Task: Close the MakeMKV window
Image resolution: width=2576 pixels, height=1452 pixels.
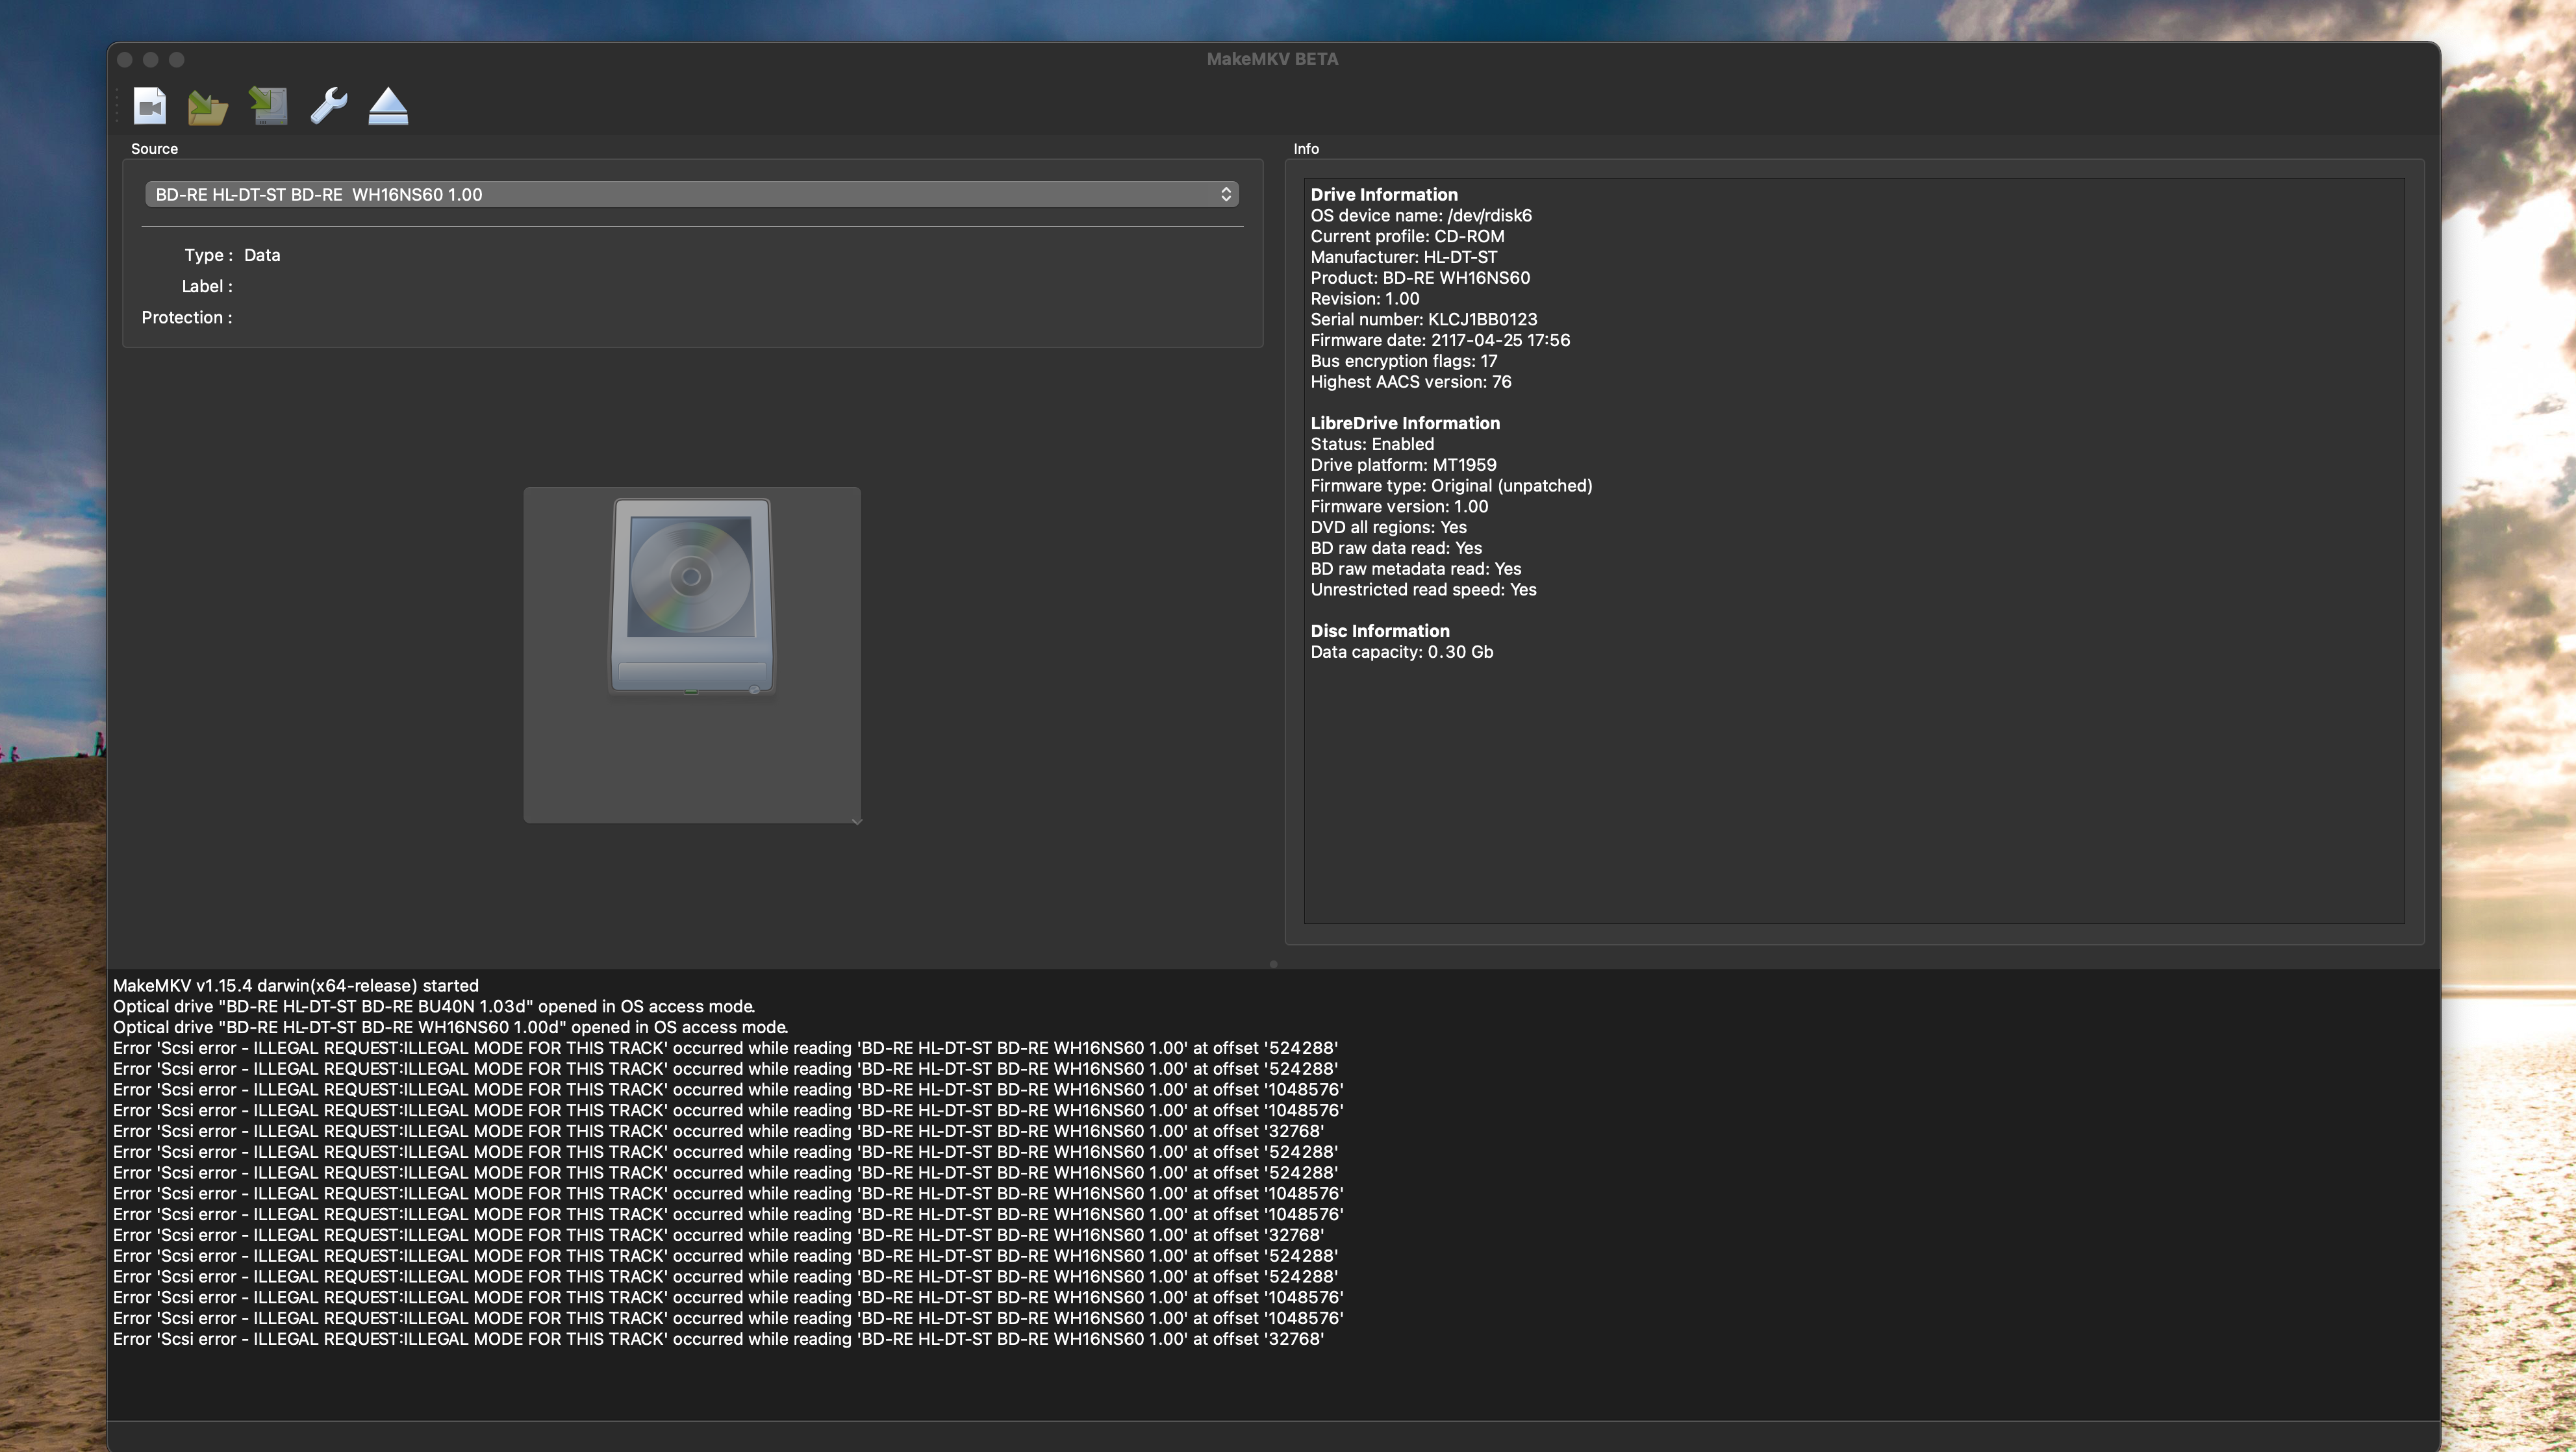Action: (125, 60)
